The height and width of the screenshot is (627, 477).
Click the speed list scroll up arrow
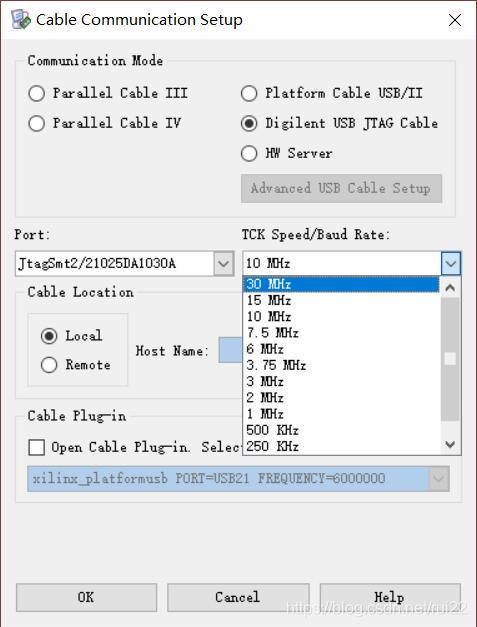click(451, 287)
